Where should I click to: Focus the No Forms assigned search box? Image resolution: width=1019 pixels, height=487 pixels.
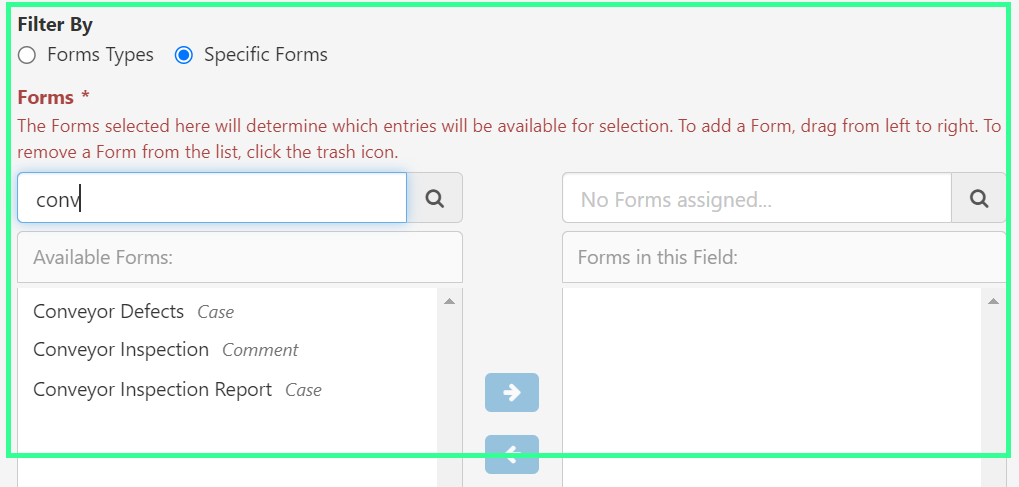point(756,198)
